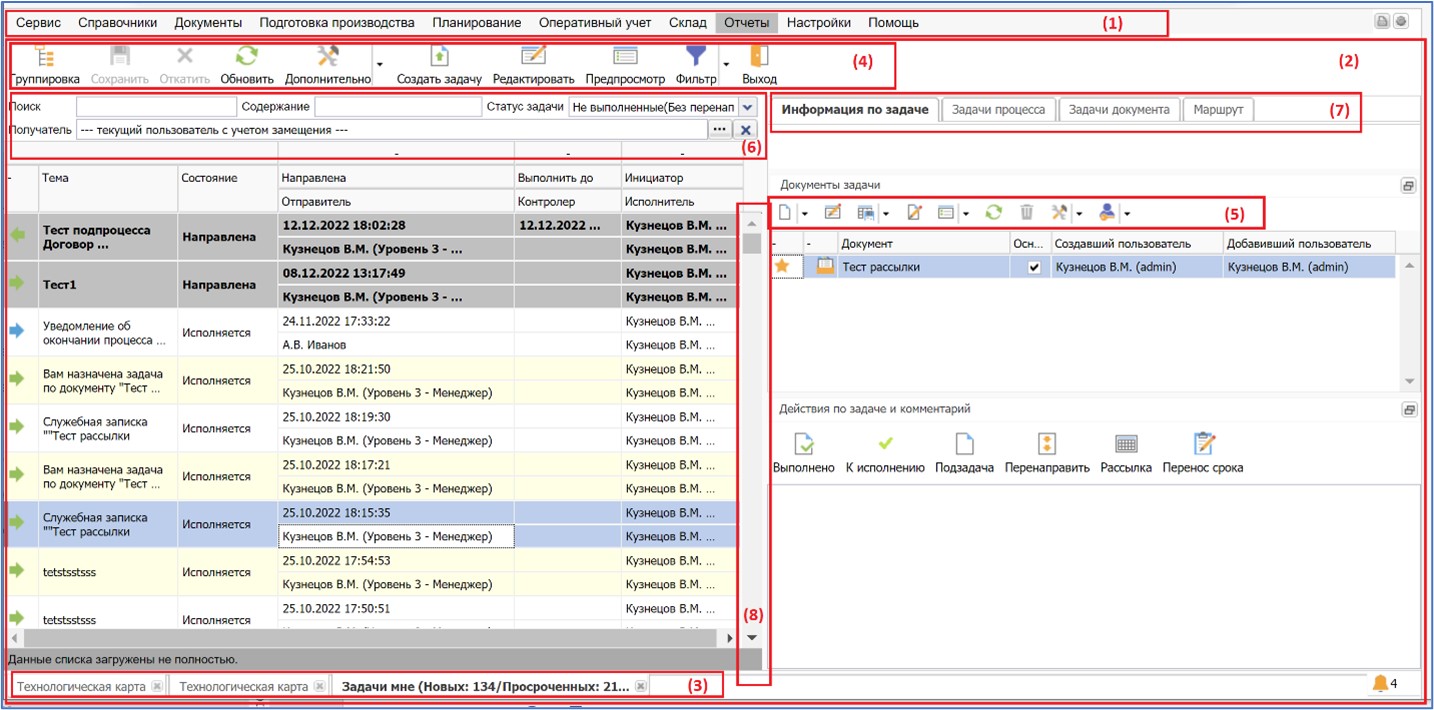1434x710 pixels.
Task: Click the Фильтр funnel icon
Action: click(695, 58)
